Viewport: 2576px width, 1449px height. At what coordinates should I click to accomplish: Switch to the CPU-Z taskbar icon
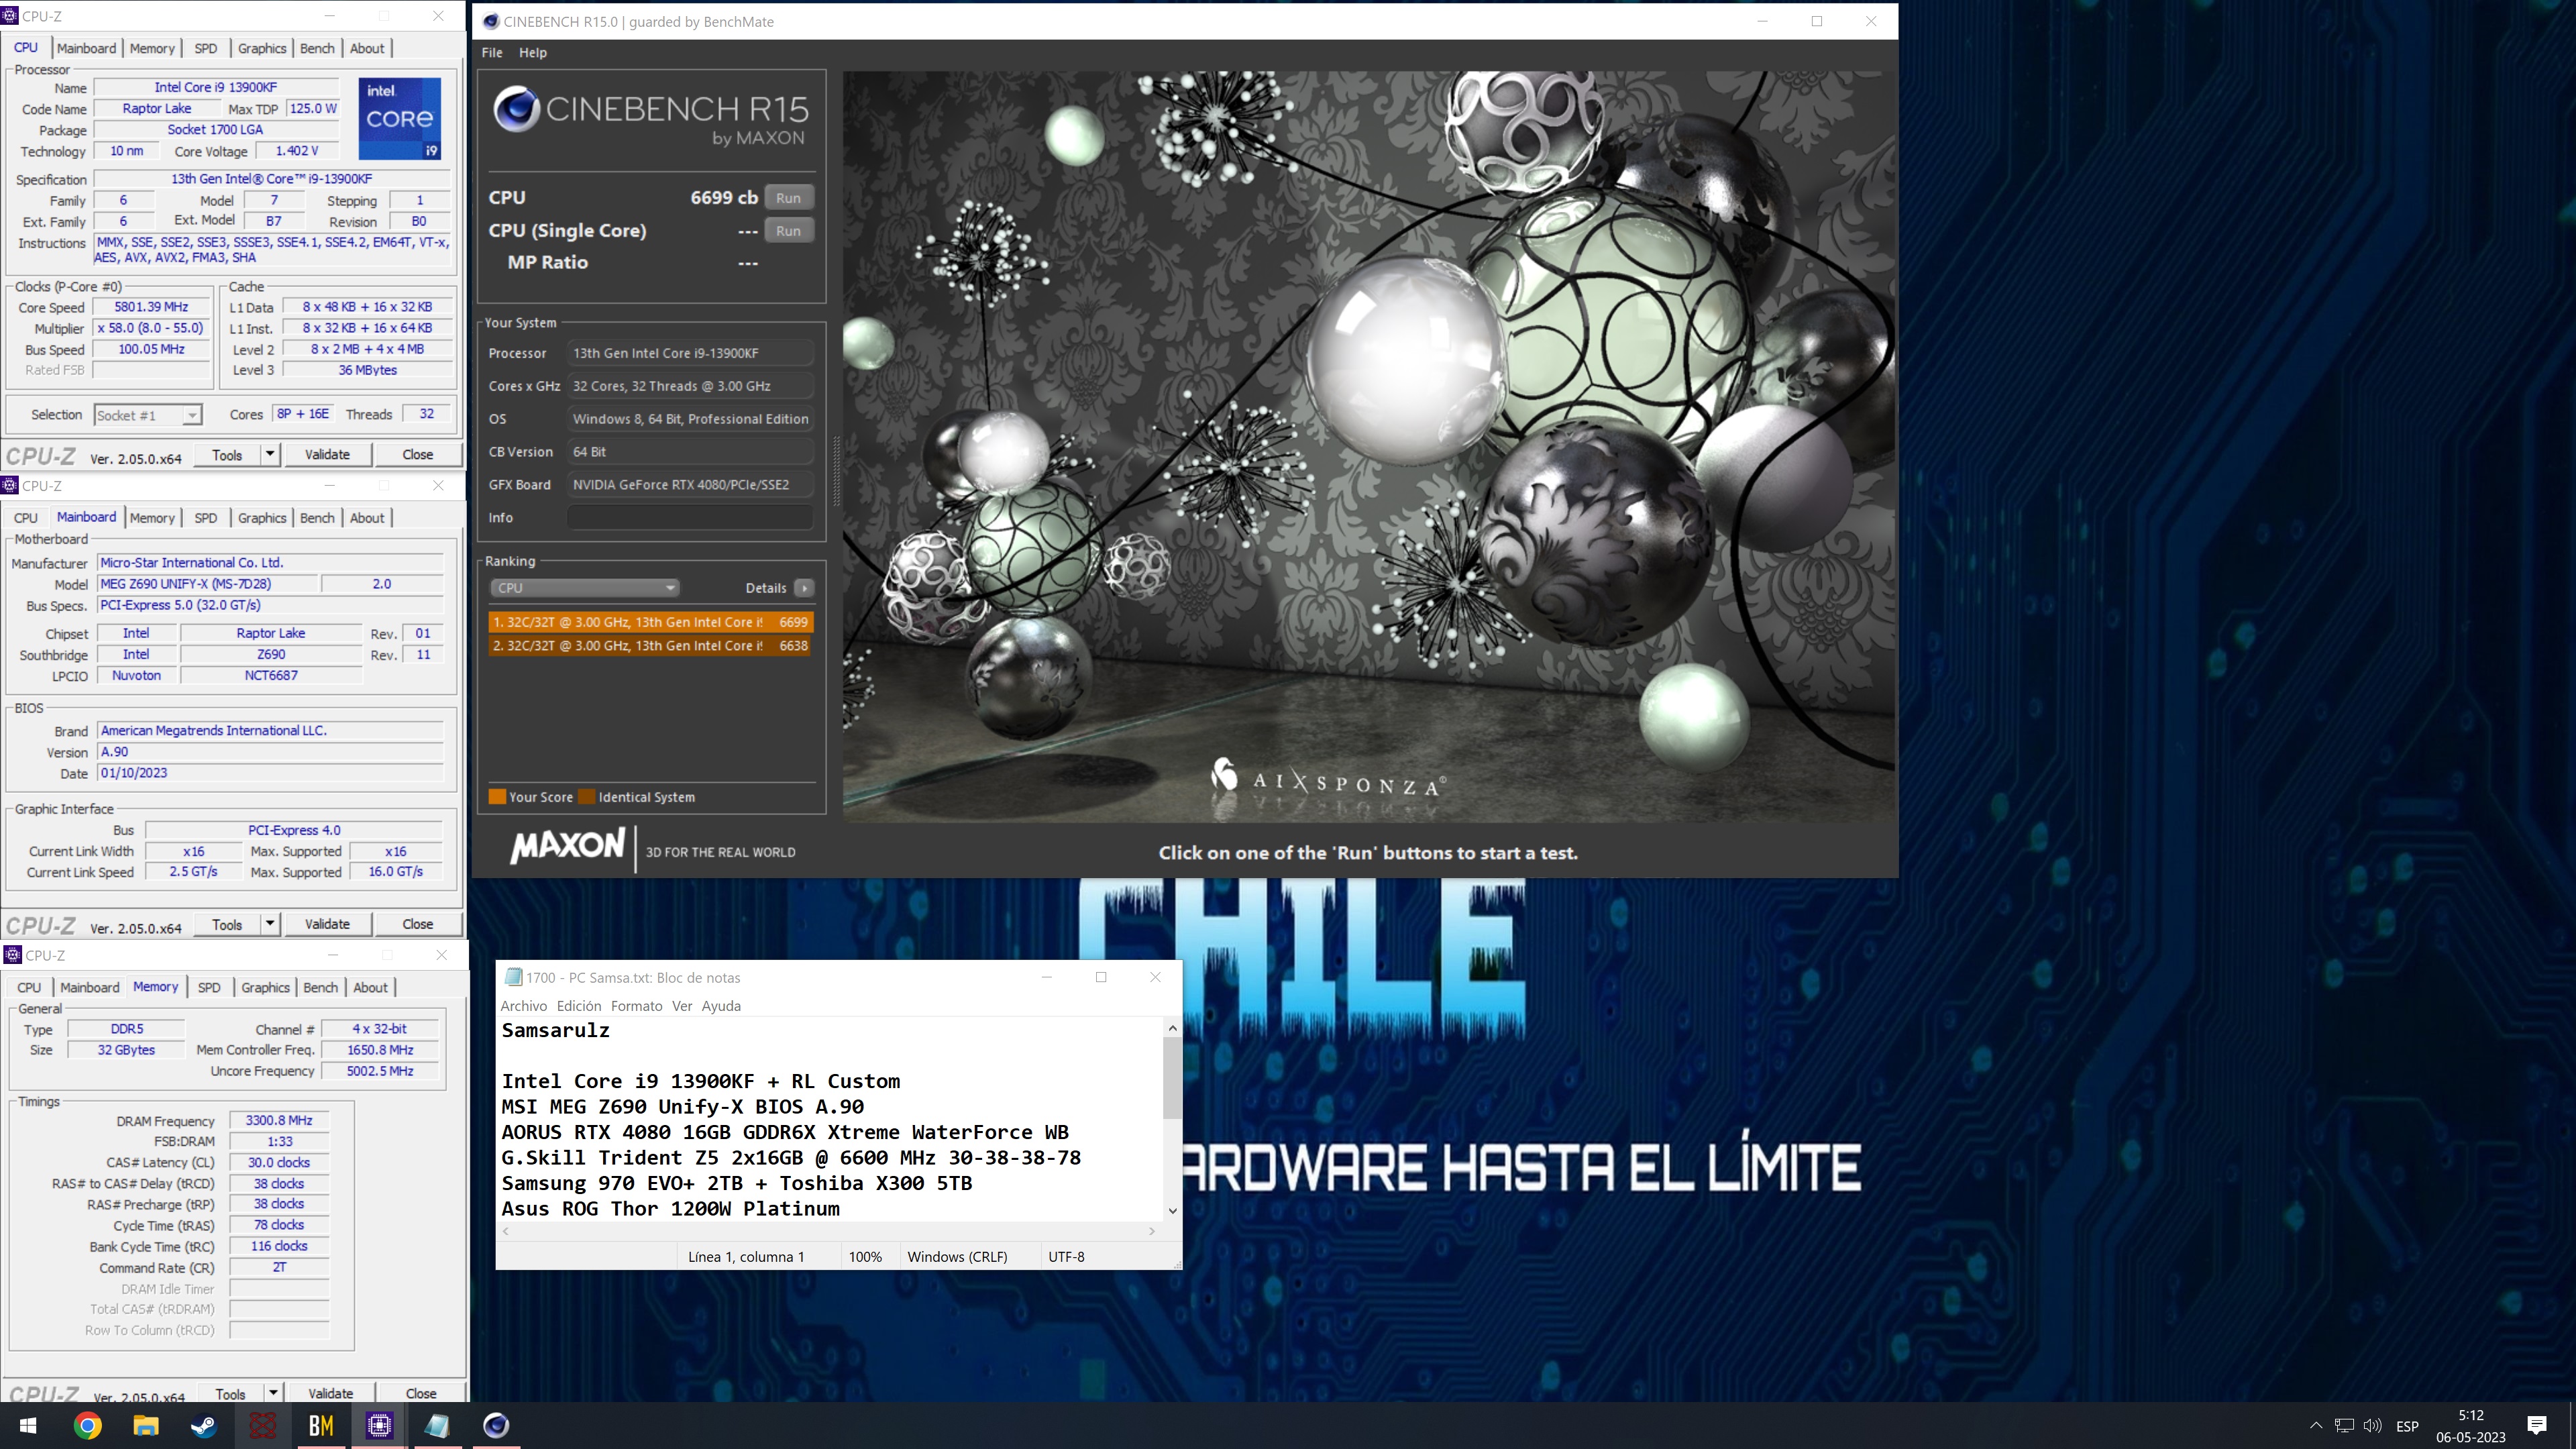point(379,1425)
